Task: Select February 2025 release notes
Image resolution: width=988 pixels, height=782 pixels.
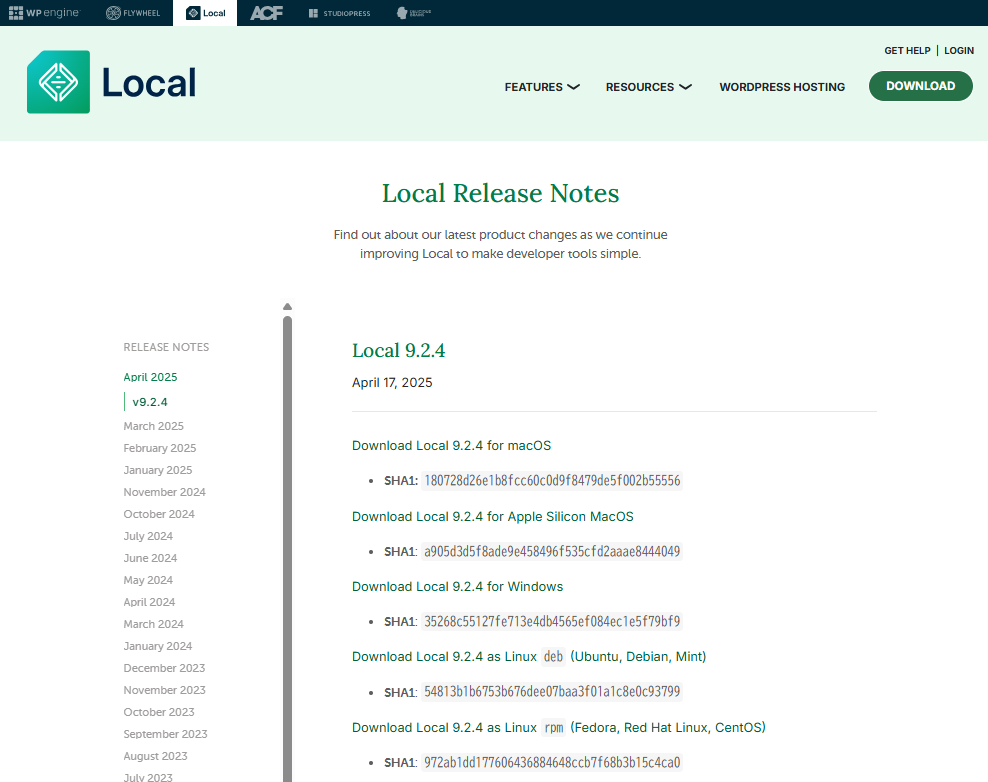Action: pos(159,448)
